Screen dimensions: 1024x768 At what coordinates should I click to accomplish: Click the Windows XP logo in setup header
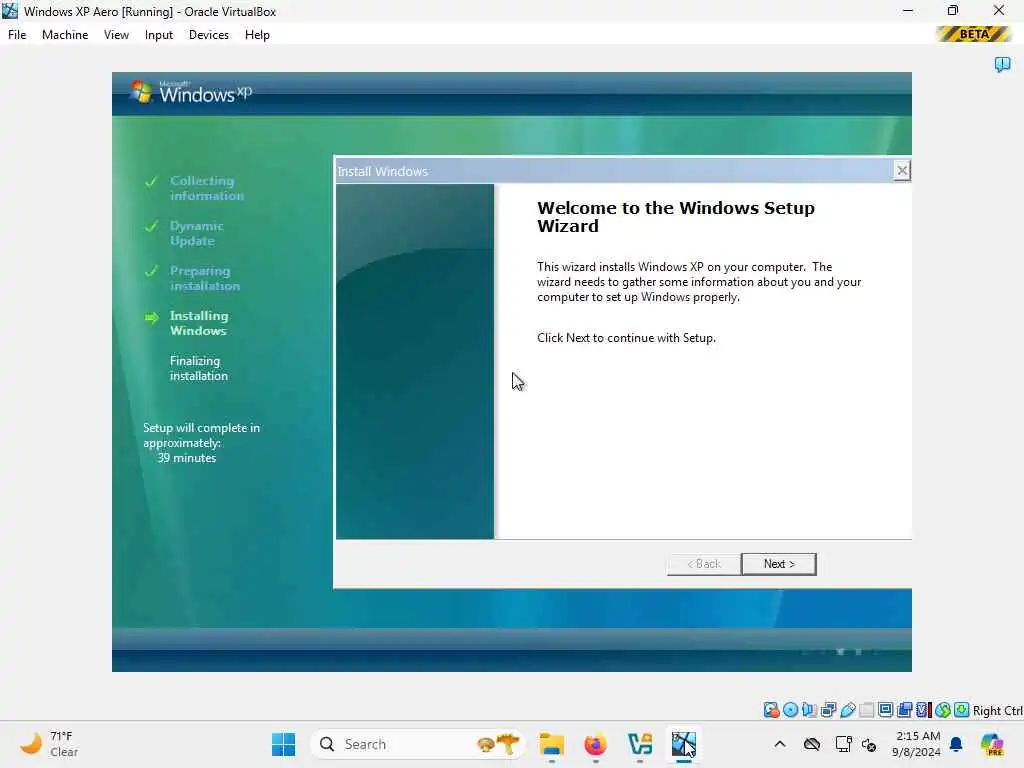(x=191, y=92)
